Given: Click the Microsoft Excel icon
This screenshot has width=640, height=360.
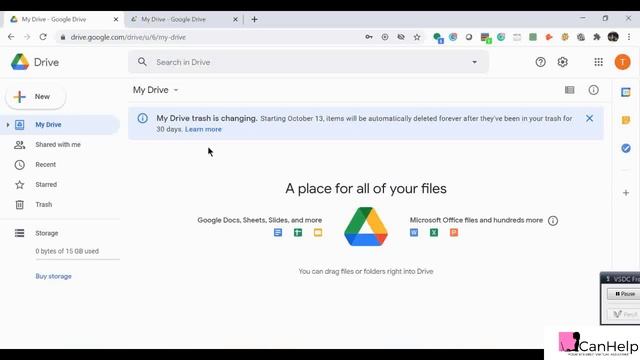Looking at the screenshot, I should (434, 233).
